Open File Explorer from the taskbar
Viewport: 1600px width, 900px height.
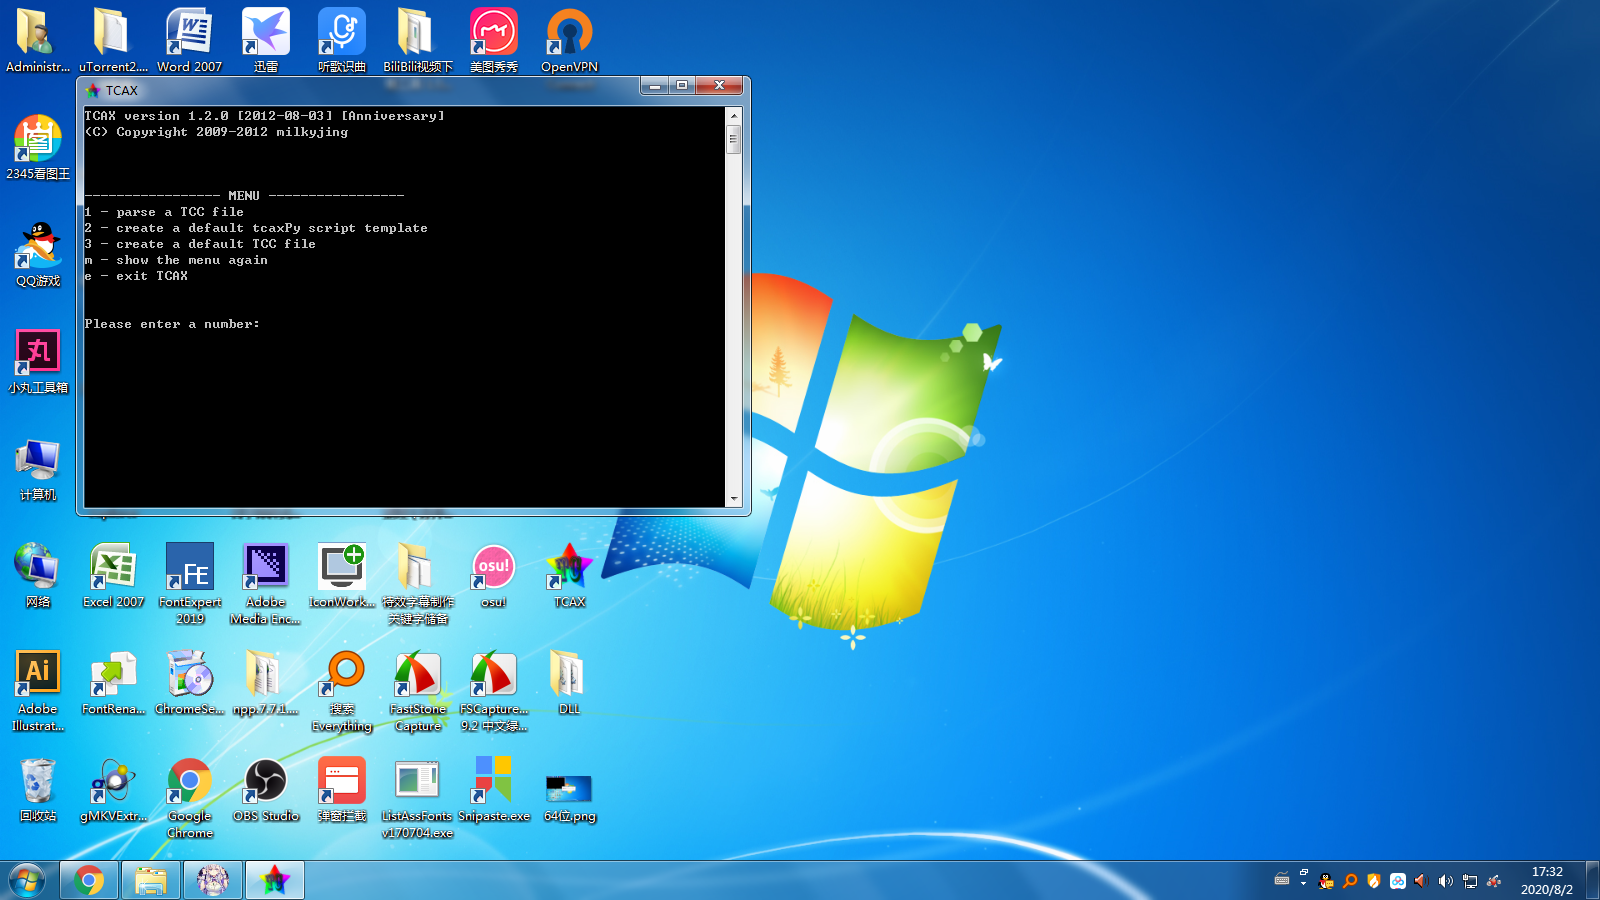click(151, 880)
